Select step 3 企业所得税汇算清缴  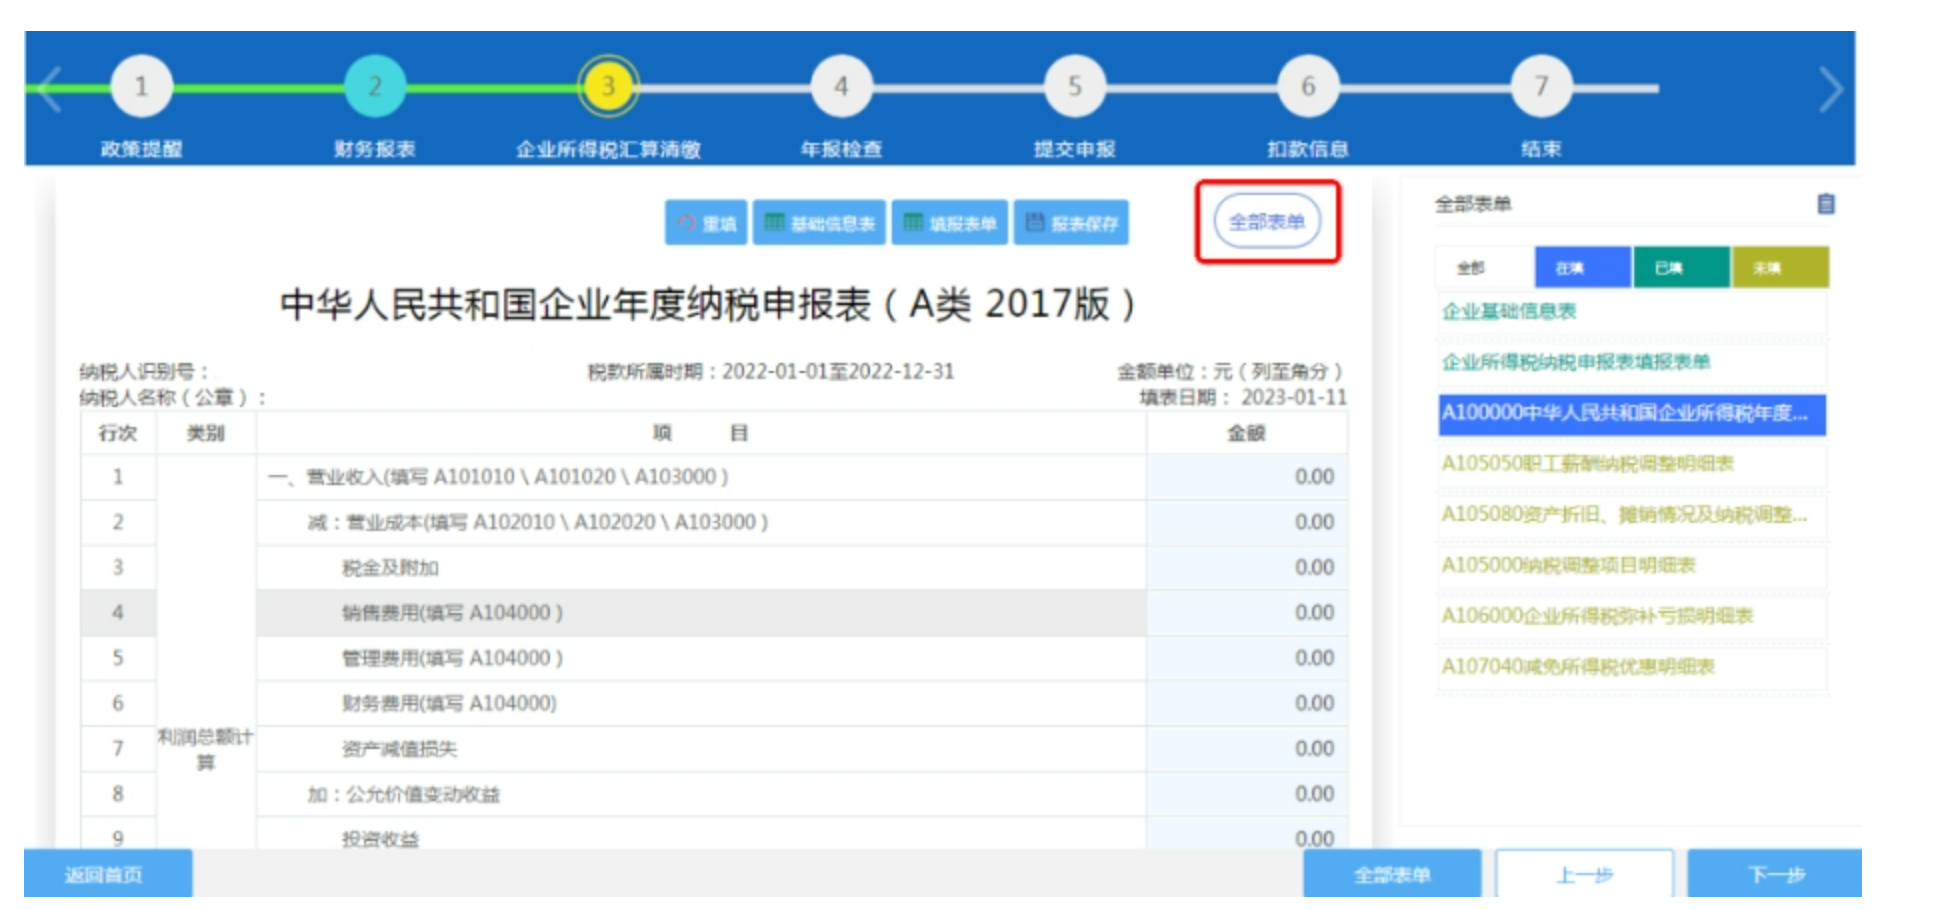608,87
